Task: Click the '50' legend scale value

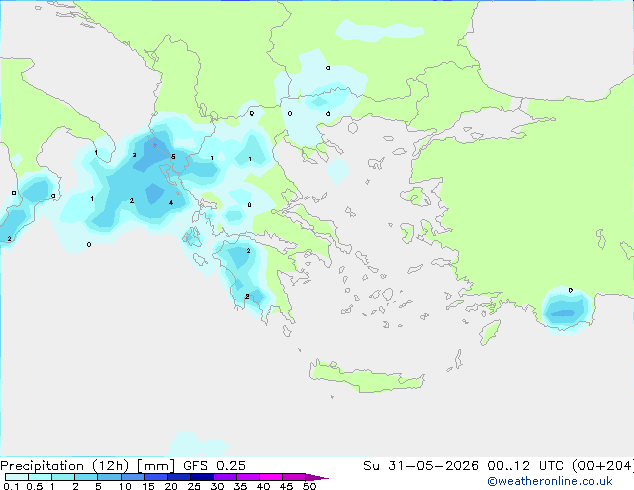Action: (310, 486)
